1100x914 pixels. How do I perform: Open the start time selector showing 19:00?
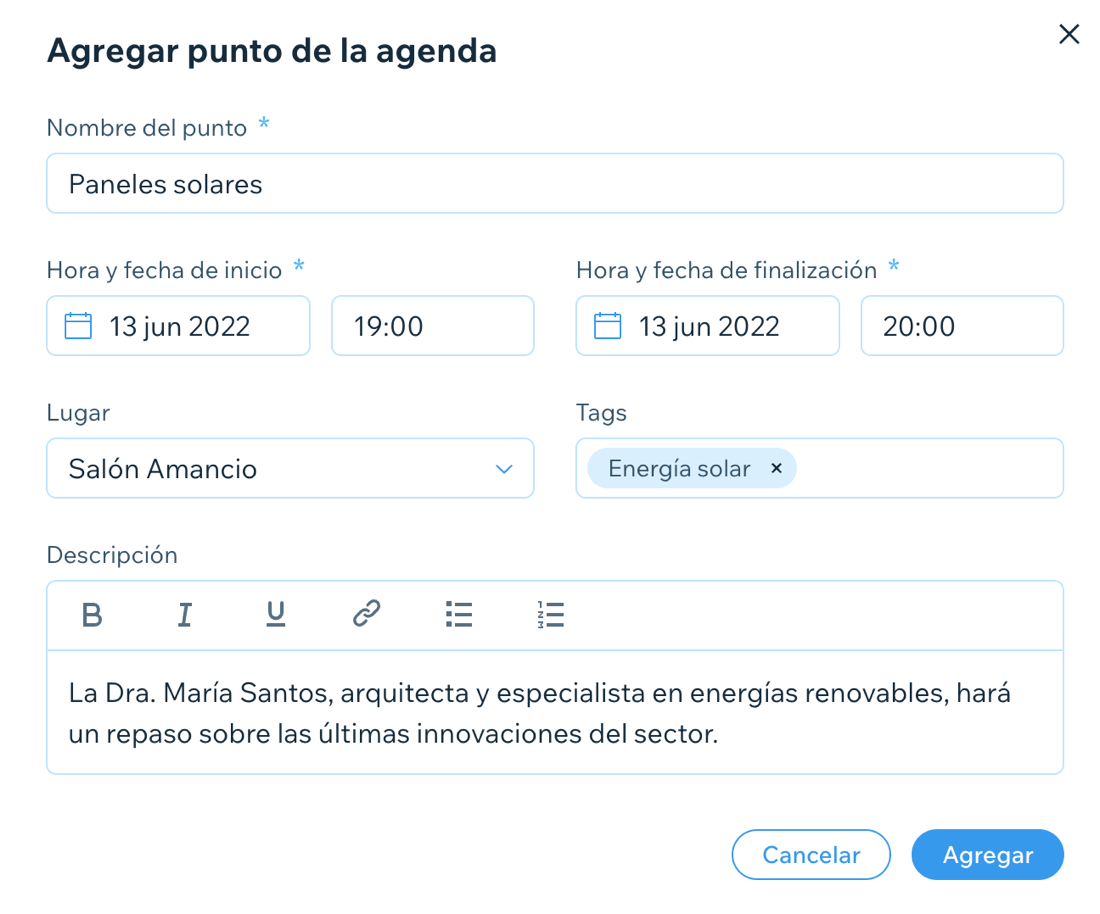click(432, 325)
